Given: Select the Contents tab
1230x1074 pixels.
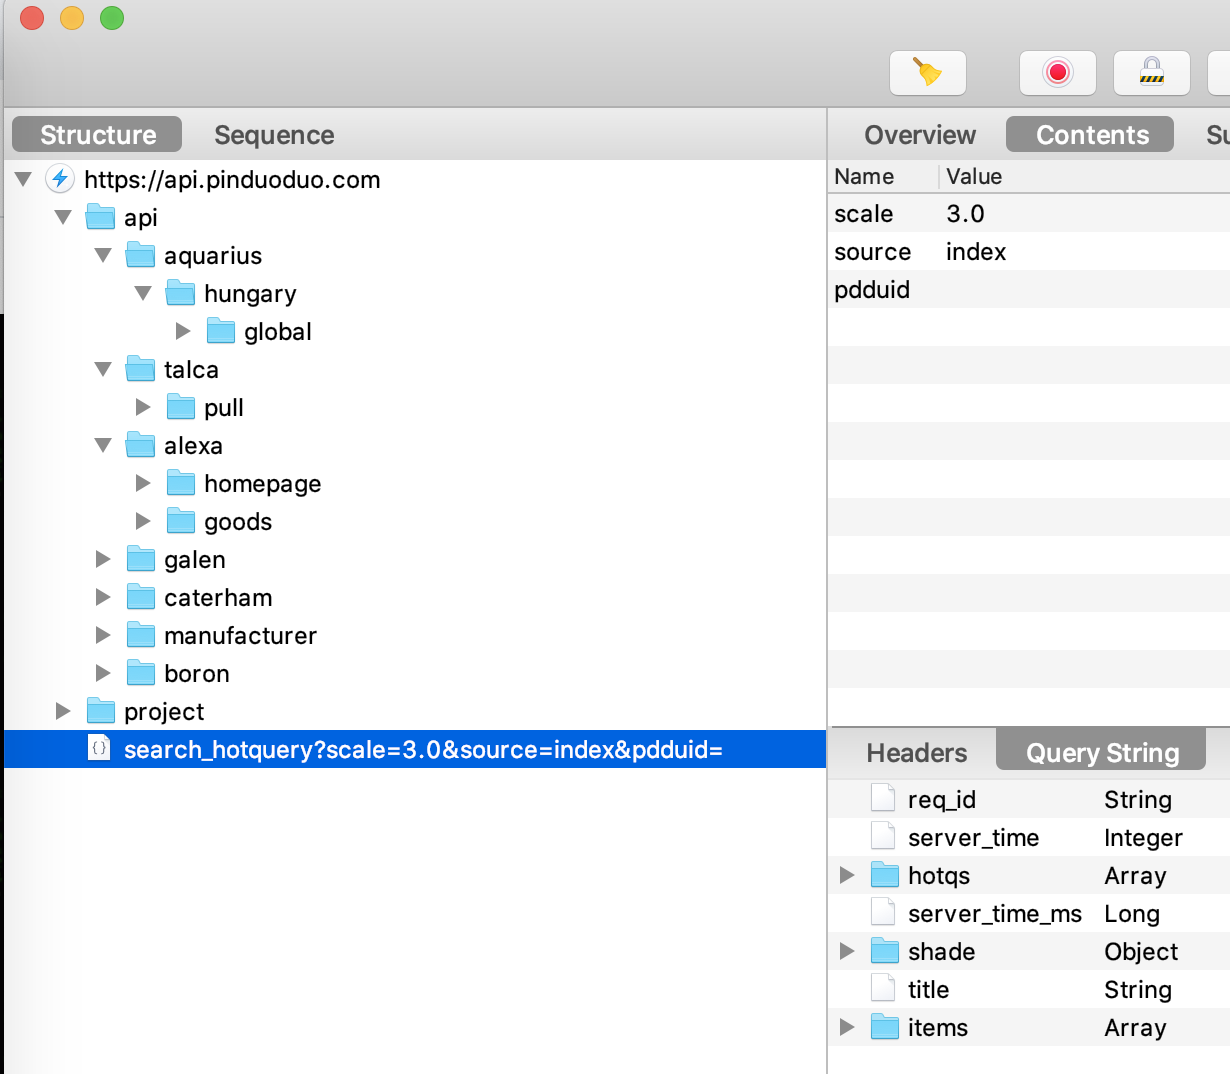Looking at the screenshot, I should pyautogui.click(x=1090, y=134).
